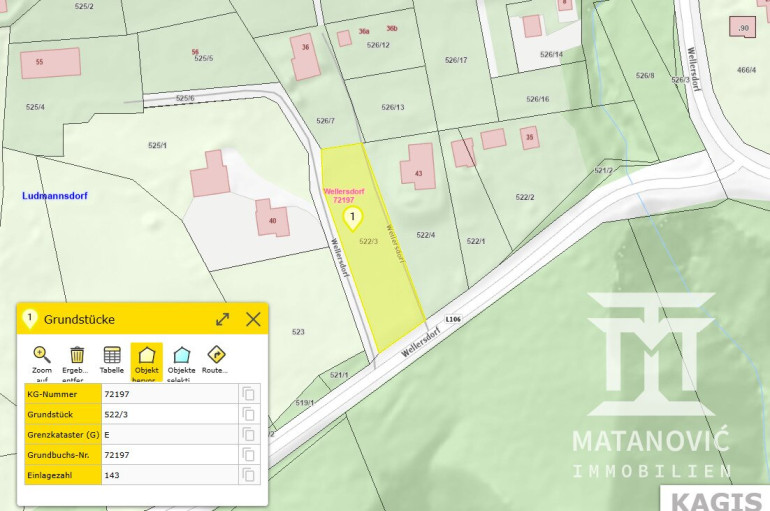Click the yellow map marker numbered 1

[x=352, y=218]
